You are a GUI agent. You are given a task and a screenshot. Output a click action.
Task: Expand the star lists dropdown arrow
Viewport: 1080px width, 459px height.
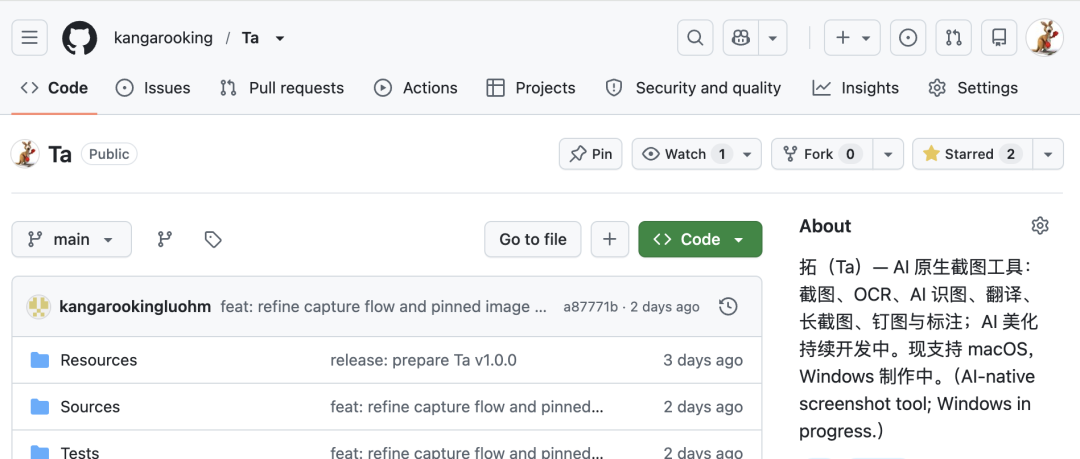[1048, 154]
